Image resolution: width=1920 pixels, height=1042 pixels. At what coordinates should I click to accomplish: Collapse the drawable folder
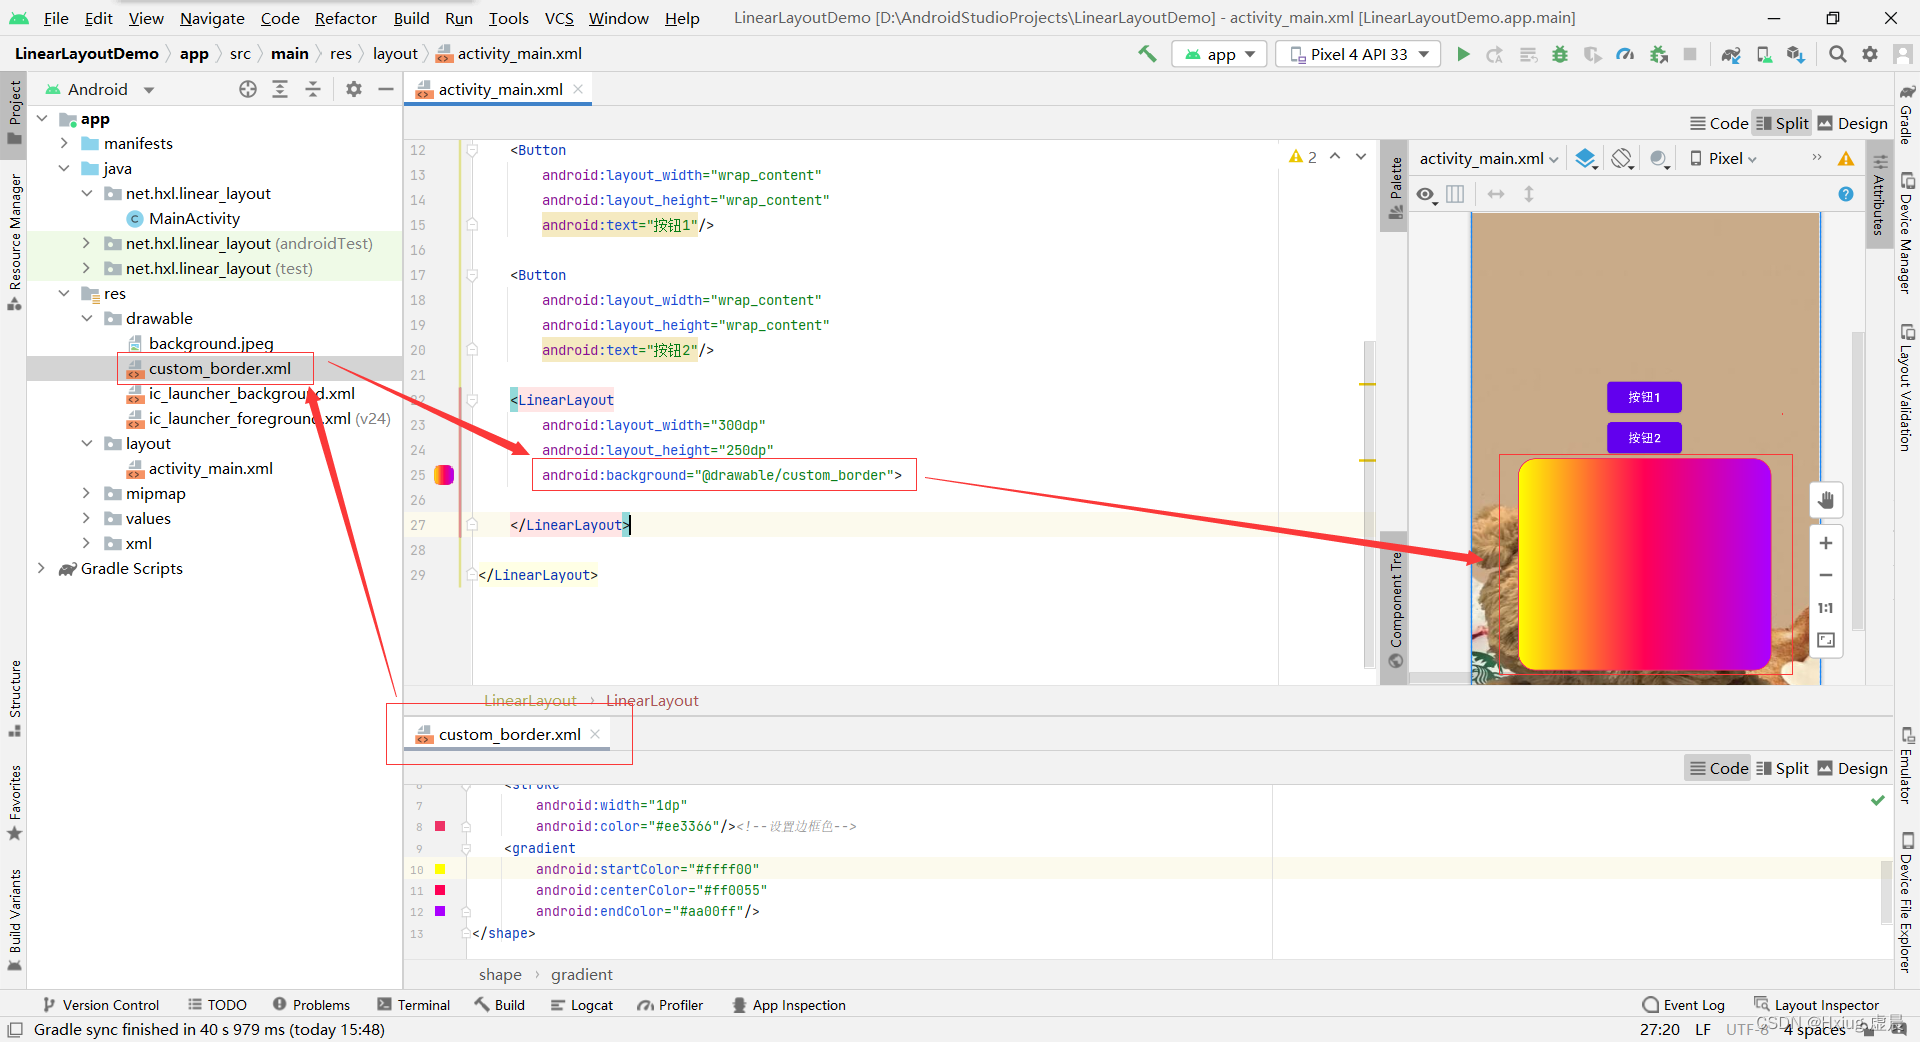[87, 318]
